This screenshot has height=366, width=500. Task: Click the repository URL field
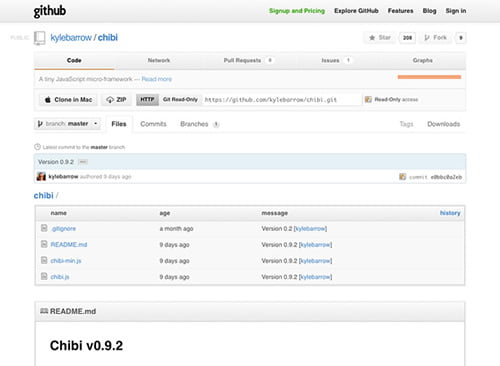pyautogui.click(x=281, y=100)
